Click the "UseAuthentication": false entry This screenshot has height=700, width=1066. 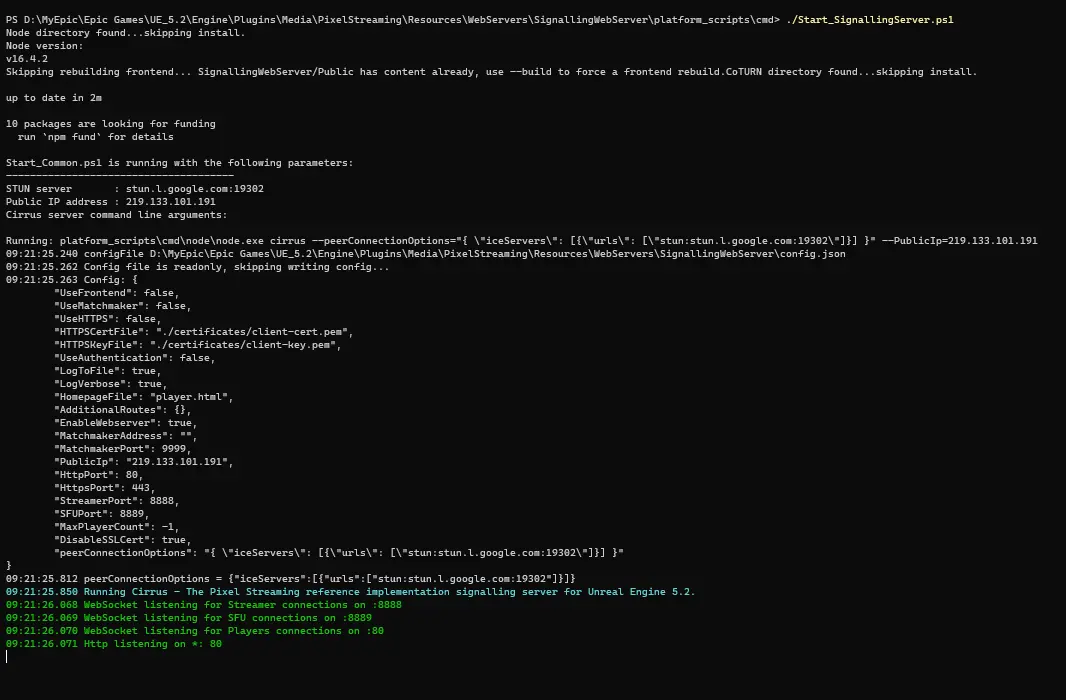click(135, 357)
